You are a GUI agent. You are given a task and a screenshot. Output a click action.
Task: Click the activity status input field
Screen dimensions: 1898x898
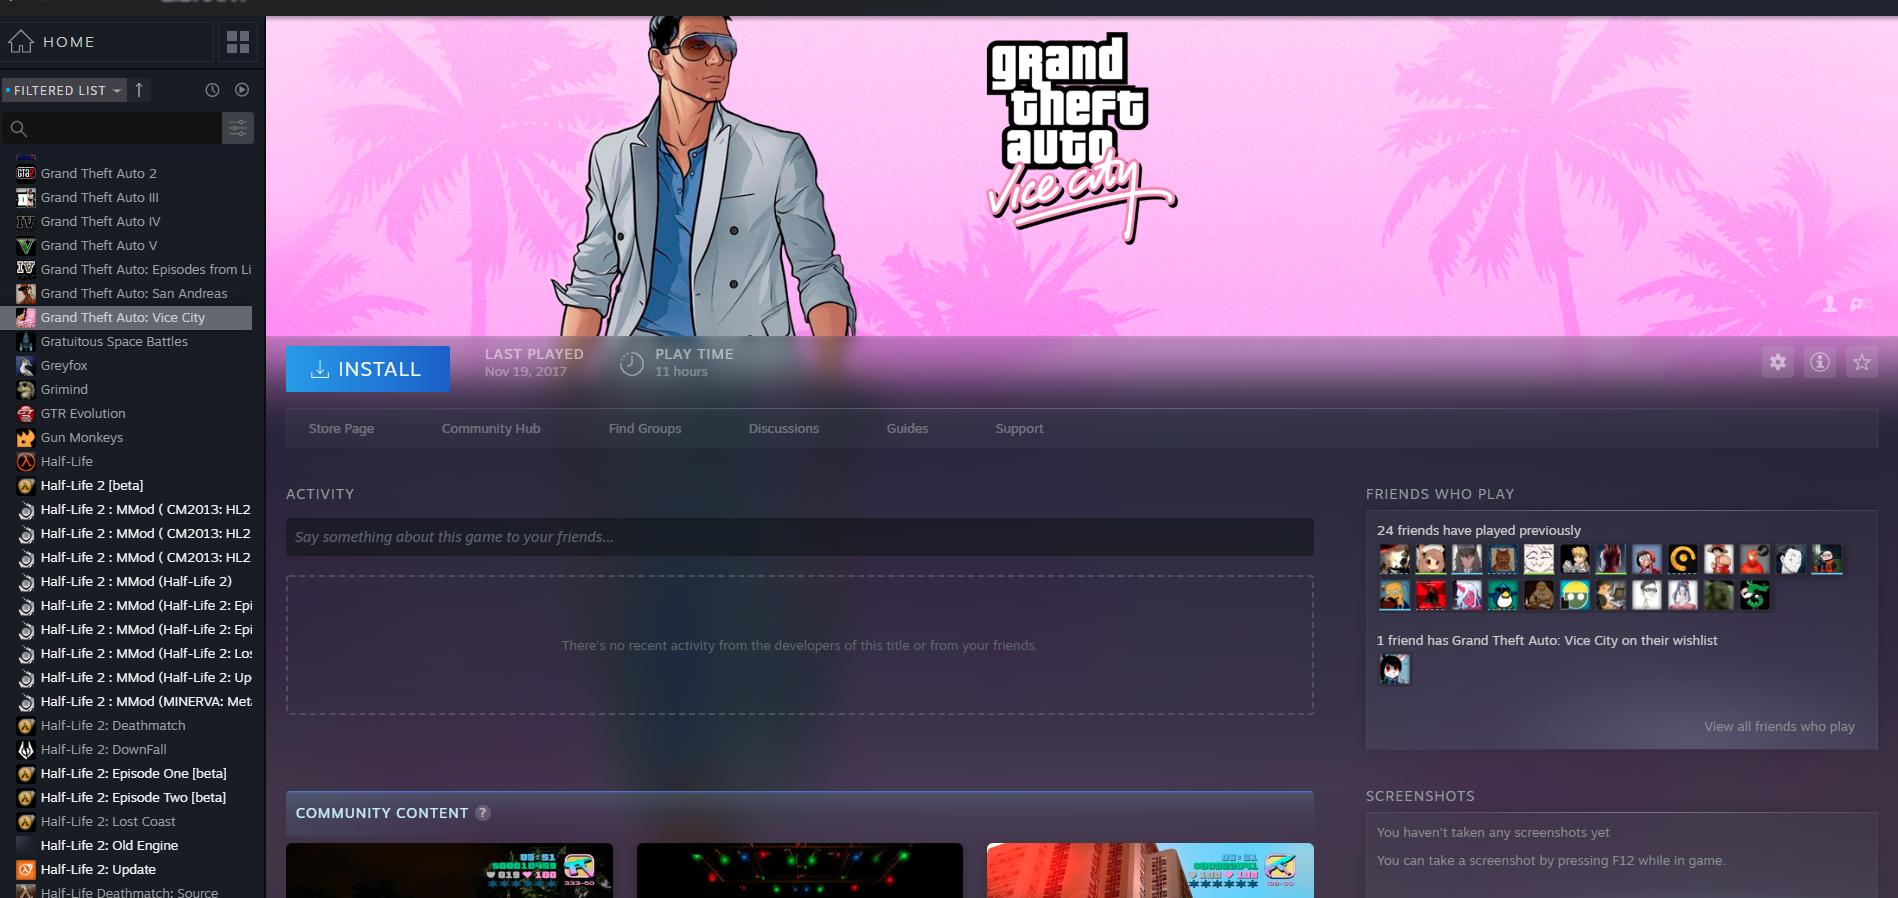click(x=798, y=537)
